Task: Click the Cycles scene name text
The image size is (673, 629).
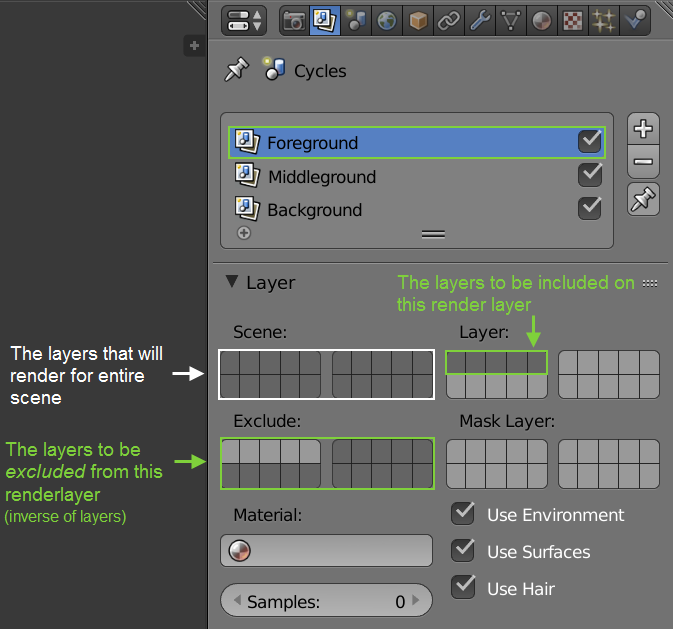Action: point(320,71)
